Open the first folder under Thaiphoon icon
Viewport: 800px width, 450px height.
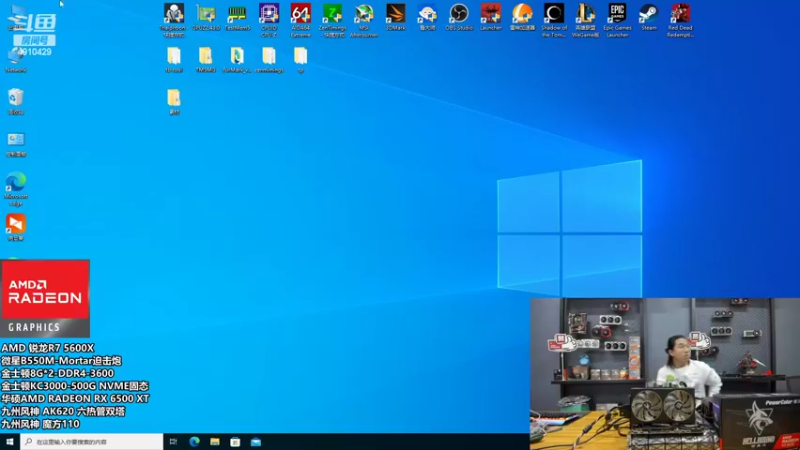click(173, 60)
